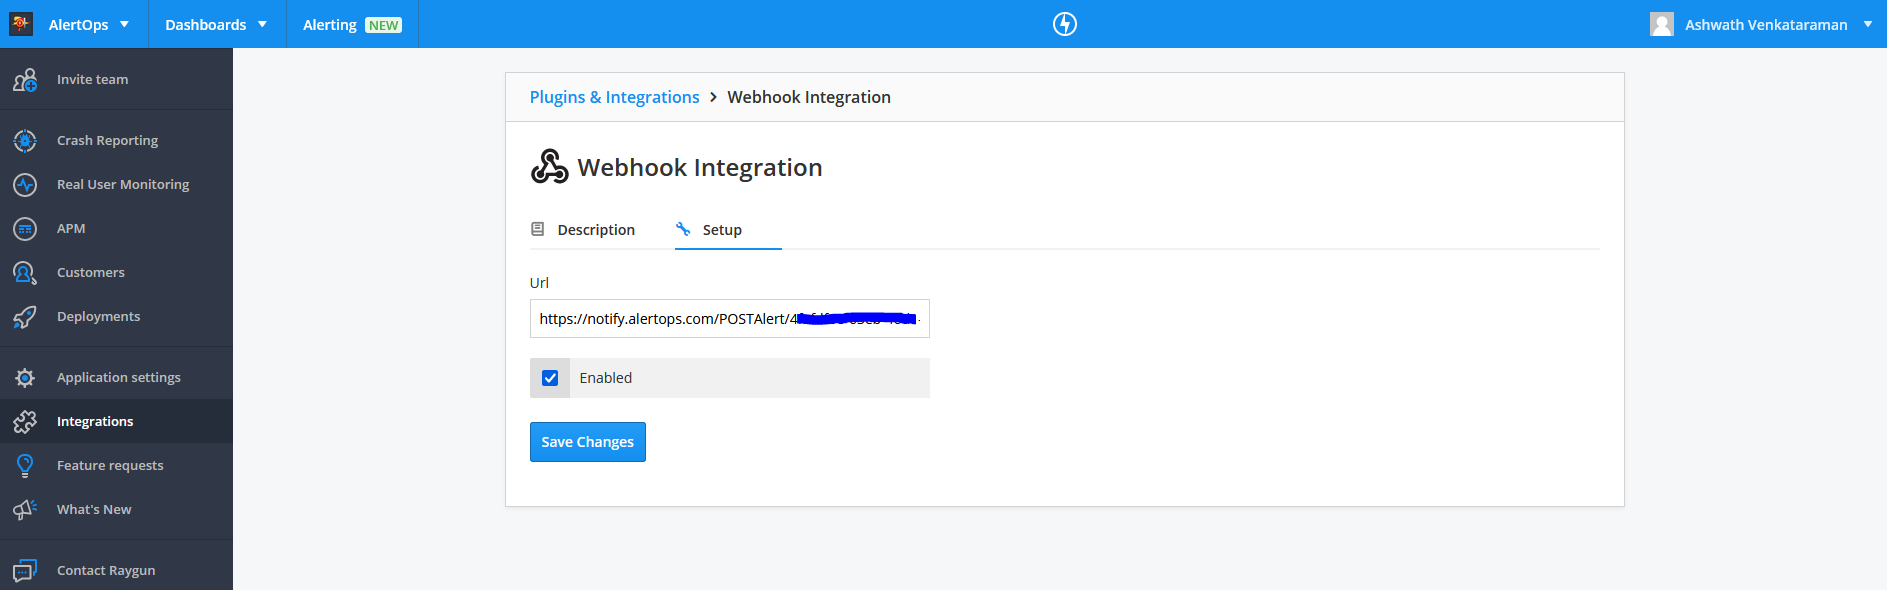Click the Application settings gear icon
Screen dimensions: 1887x590
click(25, 378)
